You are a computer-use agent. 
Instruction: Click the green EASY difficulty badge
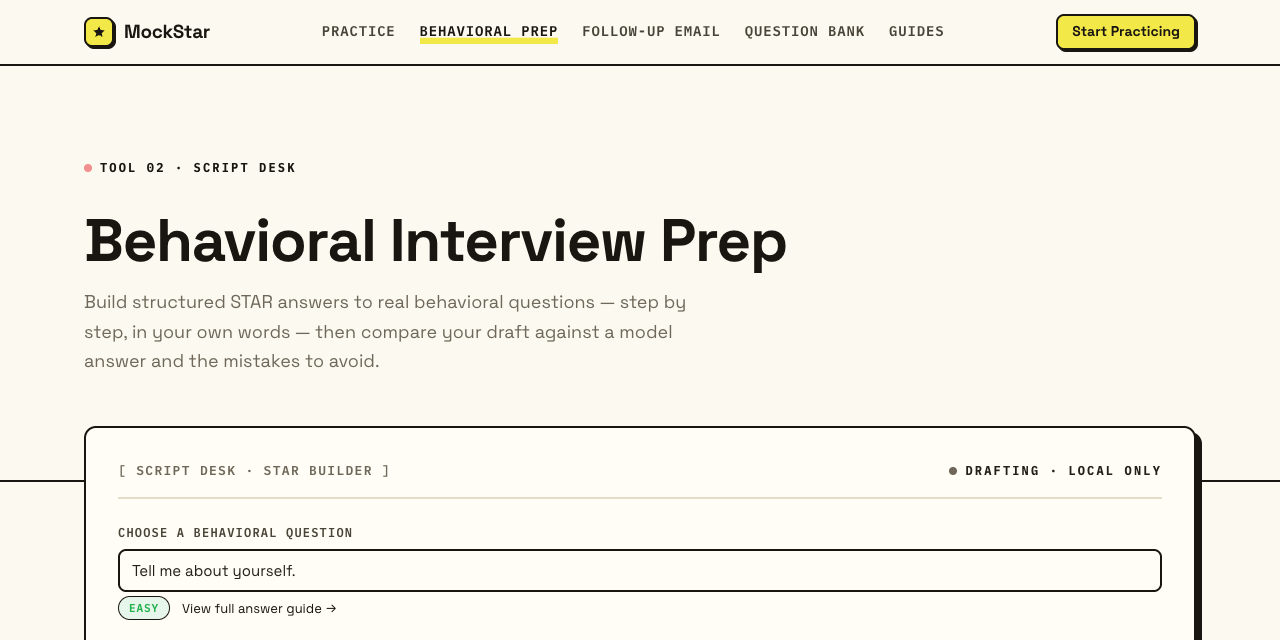pos(144,608)
